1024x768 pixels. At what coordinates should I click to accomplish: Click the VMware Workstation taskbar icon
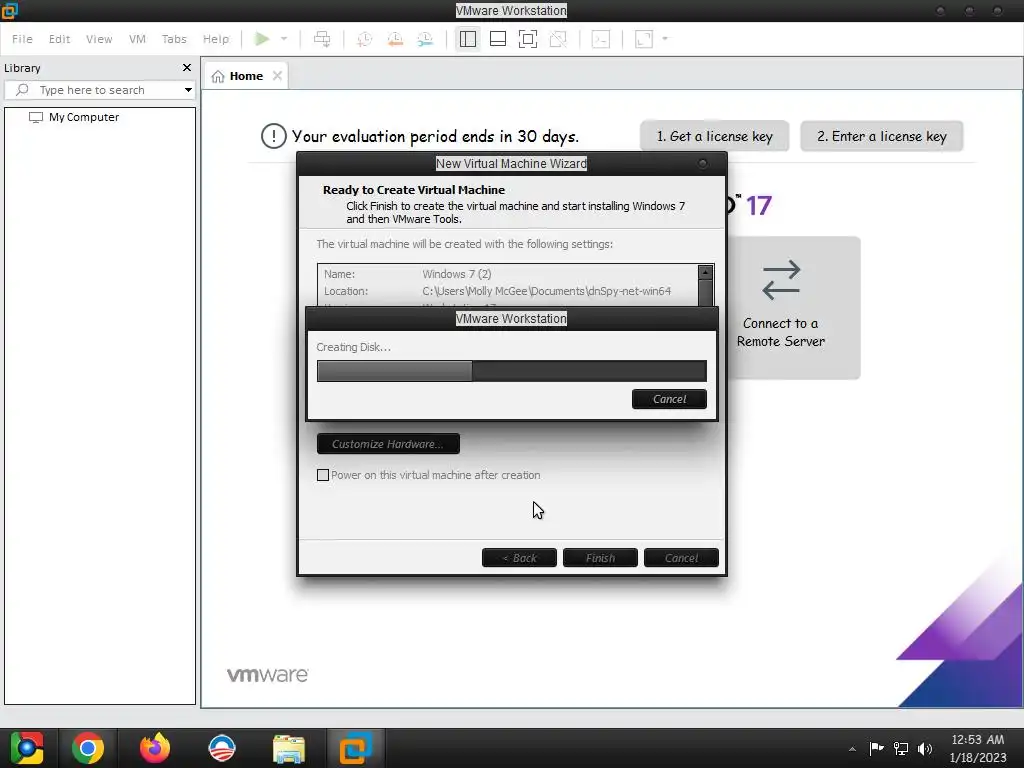coord(355,748)
